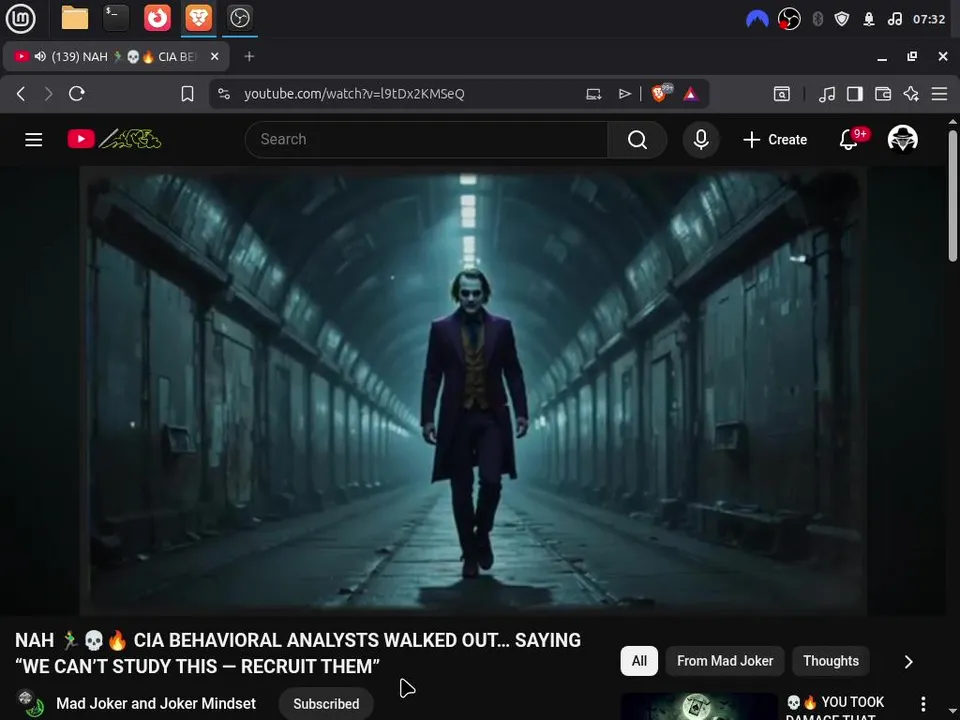
Task: Open more options for YOU TOOK video
Action: (923, 704)
